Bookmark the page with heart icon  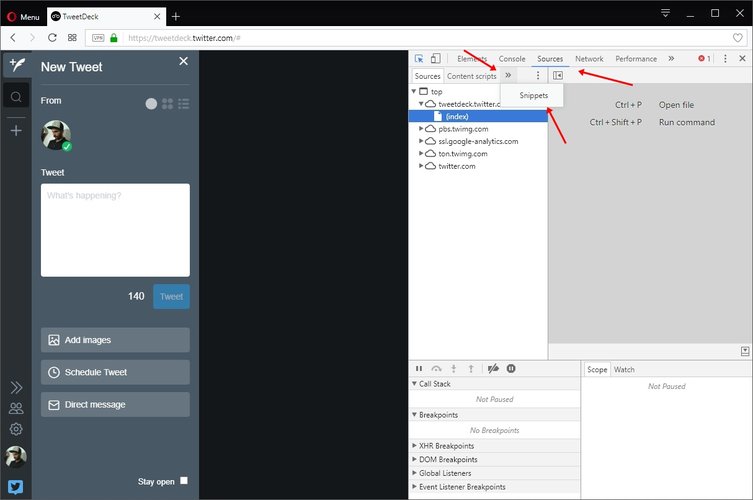[738, 37]
